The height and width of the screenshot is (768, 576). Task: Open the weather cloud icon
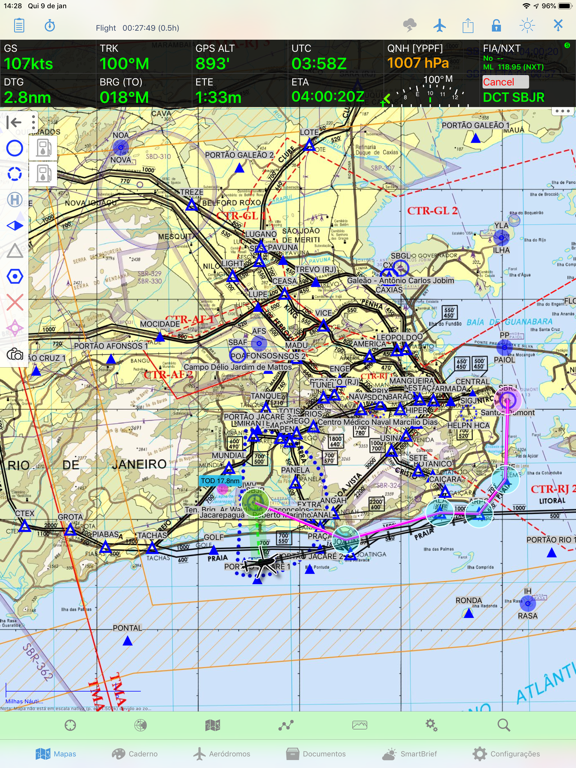409,25
